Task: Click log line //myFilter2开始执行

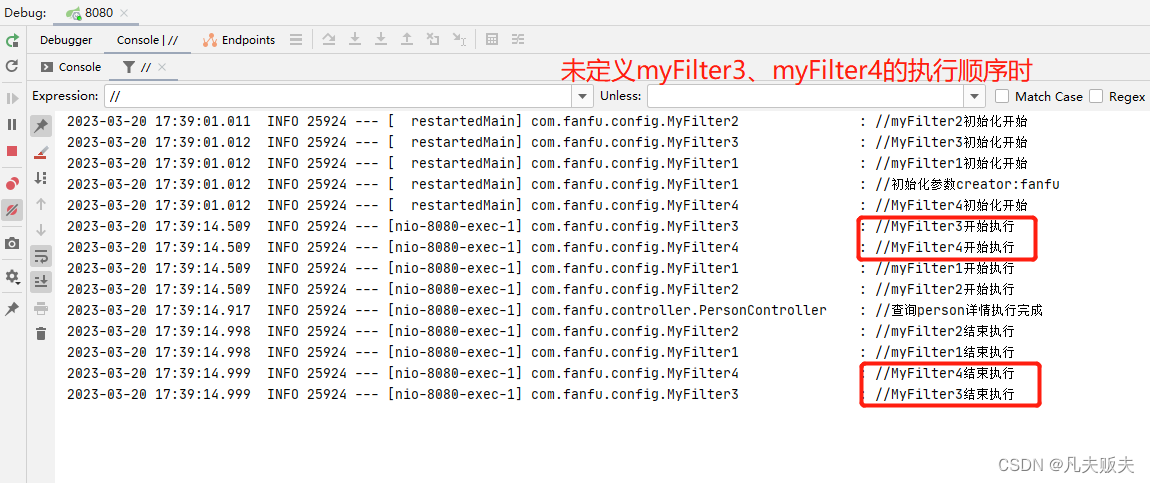Action: pyautogui.click(x=945, y=289)
